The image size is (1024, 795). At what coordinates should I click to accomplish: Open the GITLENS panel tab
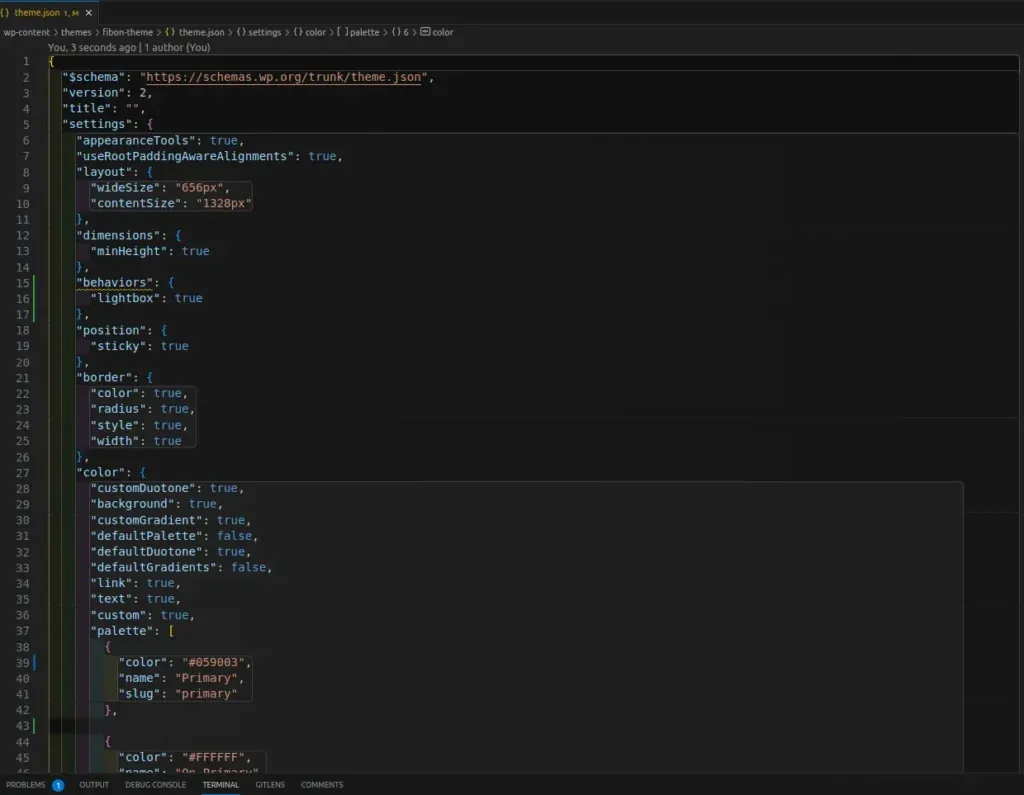(x=270, y=785)
